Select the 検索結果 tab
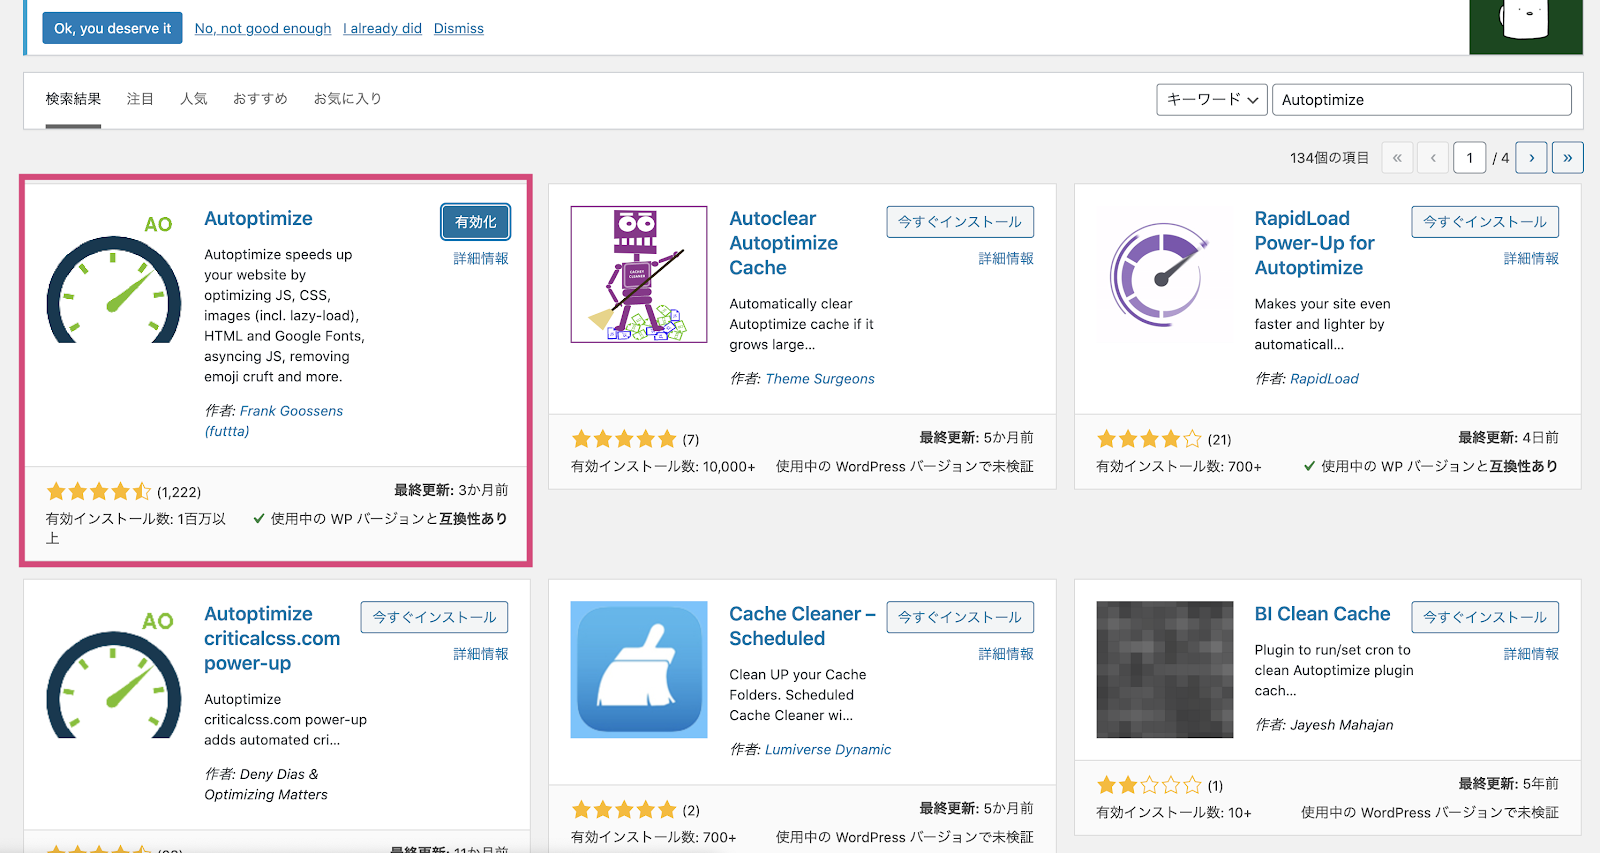Image resolution: width=1600 pixels, height=853 pixels. (73, 99)
